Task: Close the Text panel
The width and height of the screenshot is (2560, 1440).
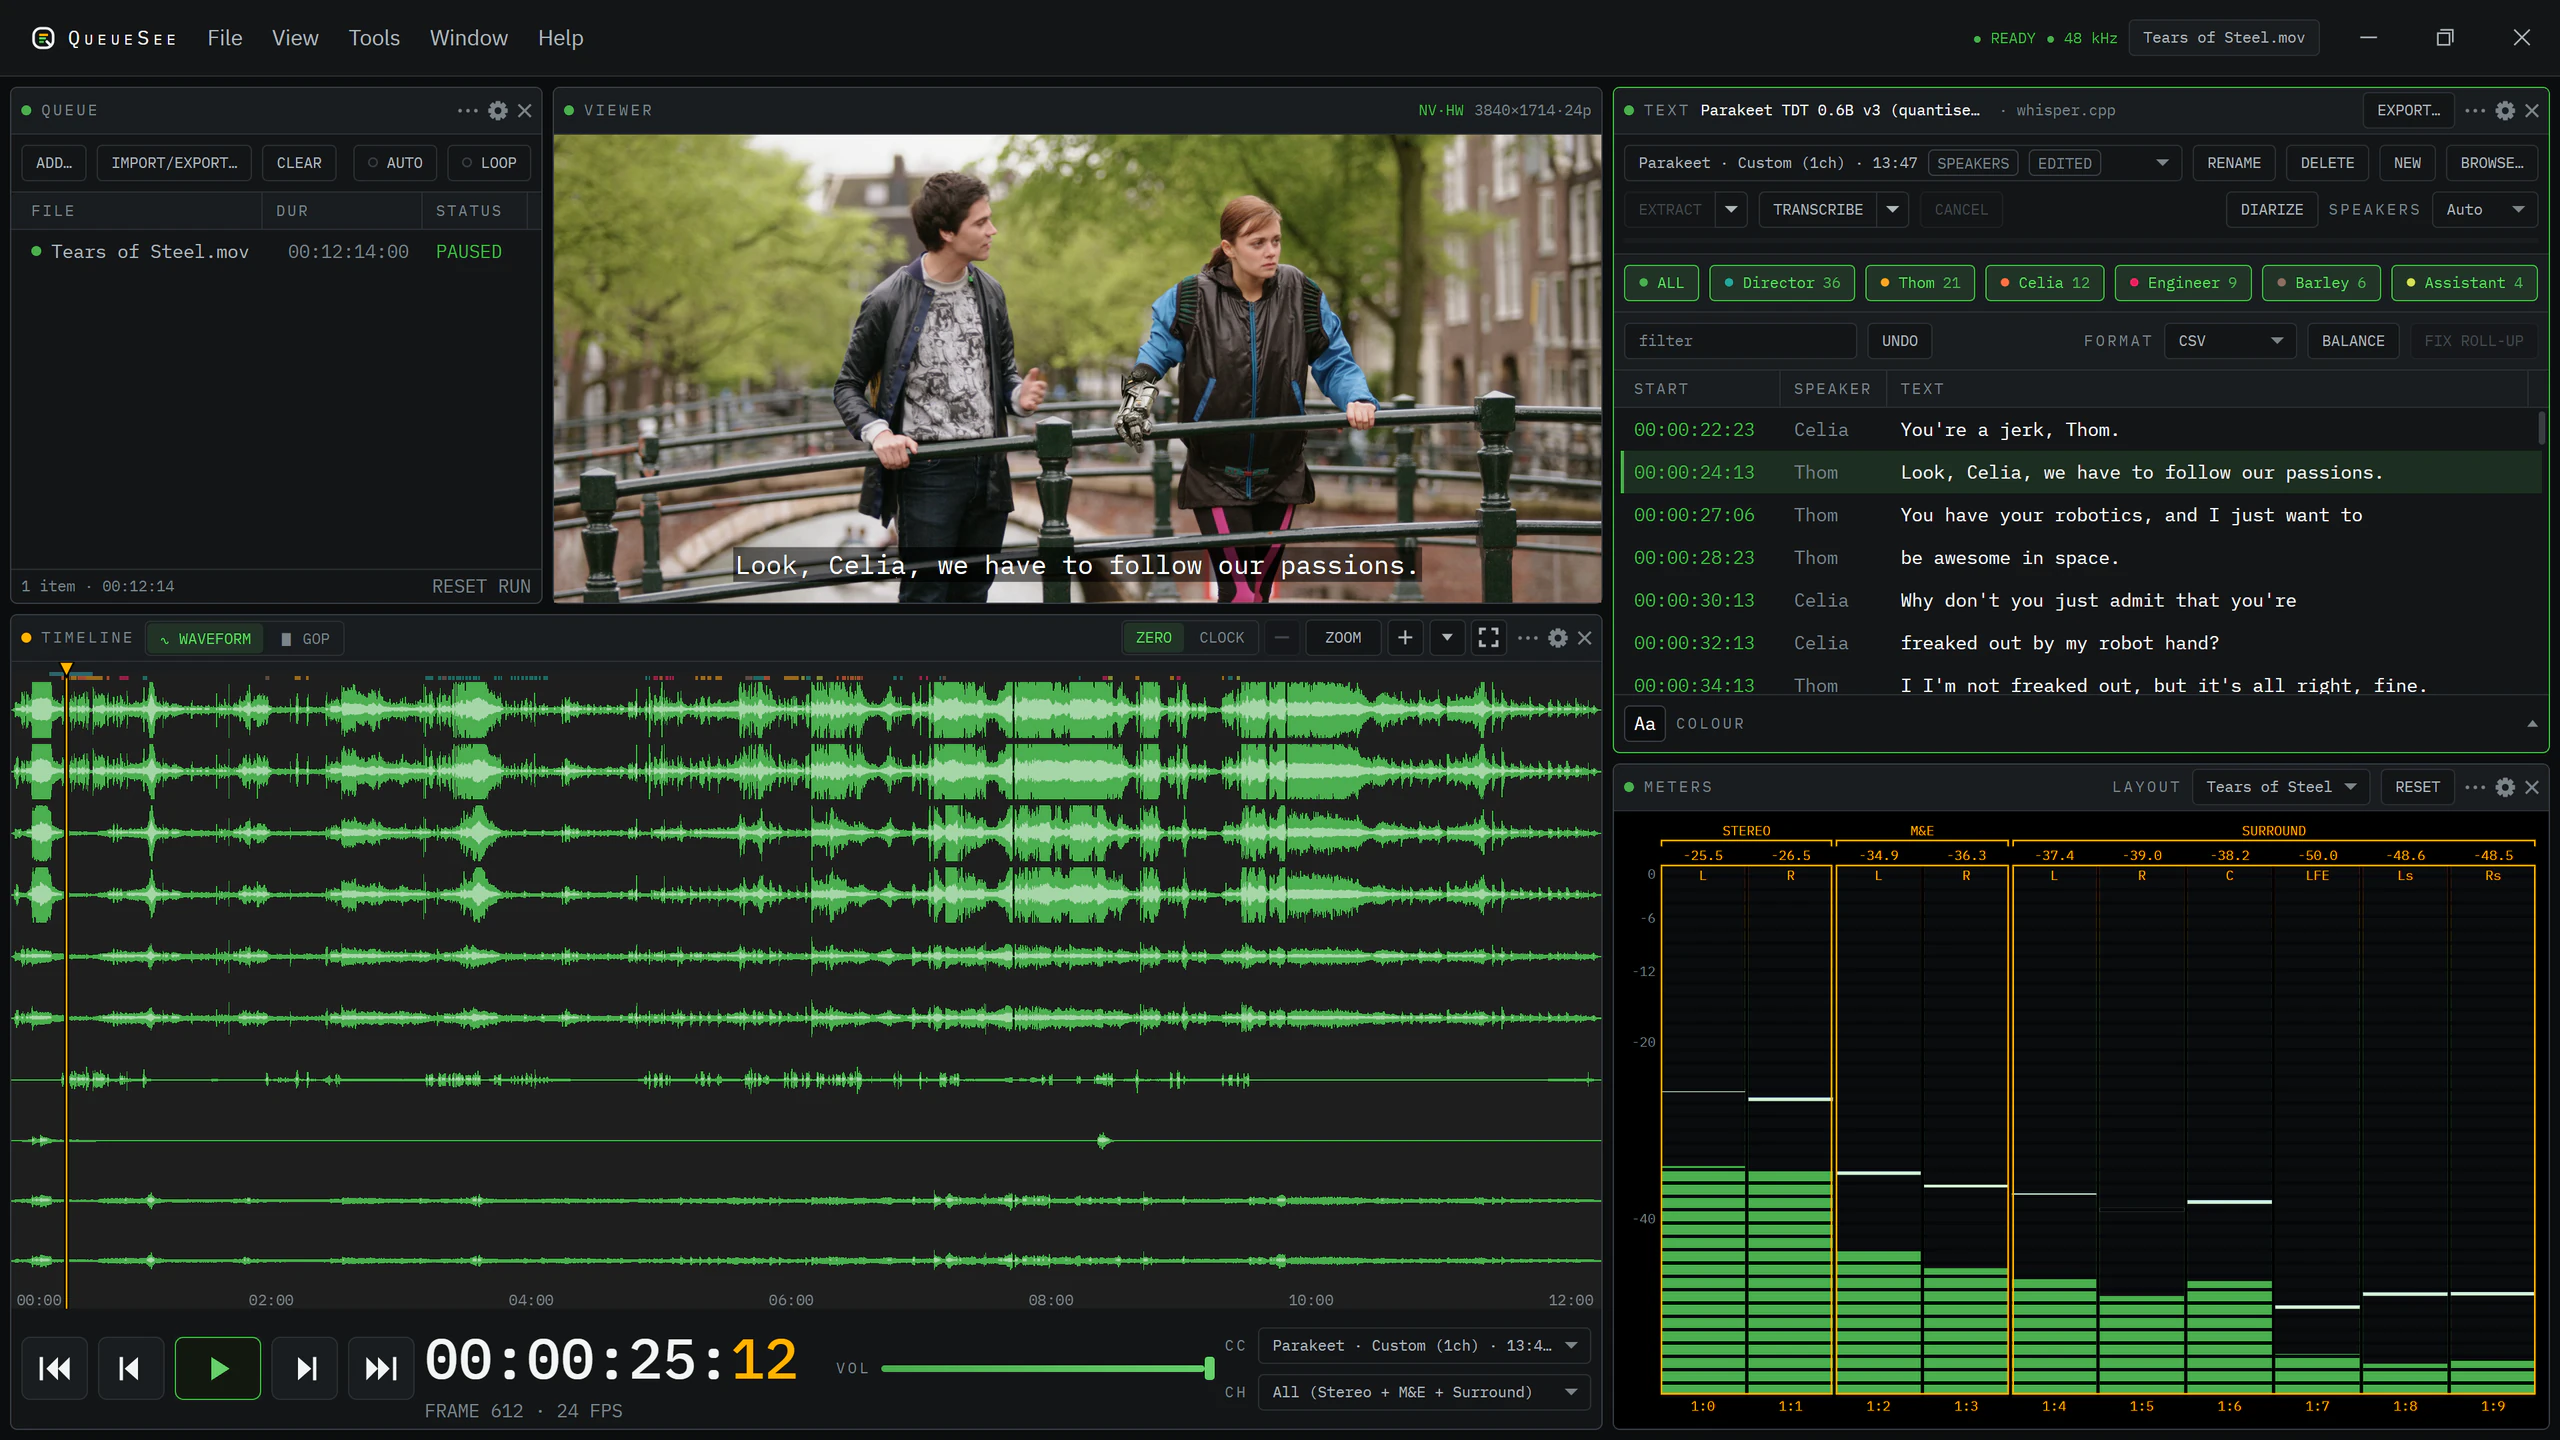Action: [2532, 111]
